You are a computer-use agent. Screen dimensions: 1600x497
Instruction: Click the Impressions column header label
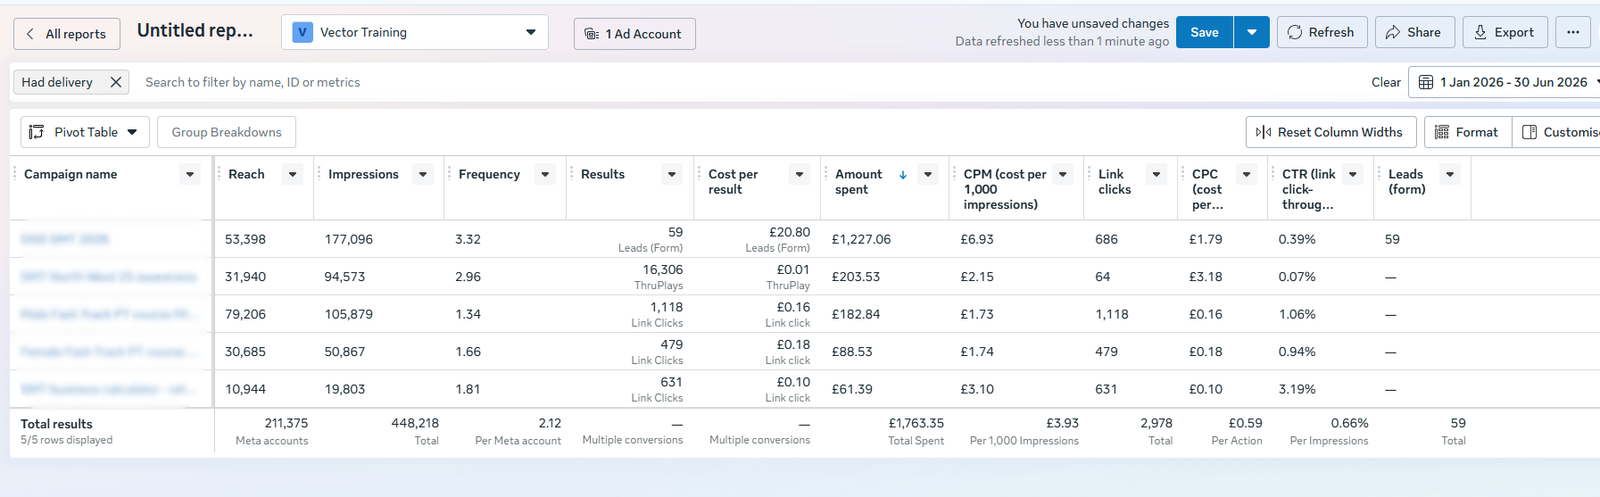pyautogui.click(x=363, y=174)
